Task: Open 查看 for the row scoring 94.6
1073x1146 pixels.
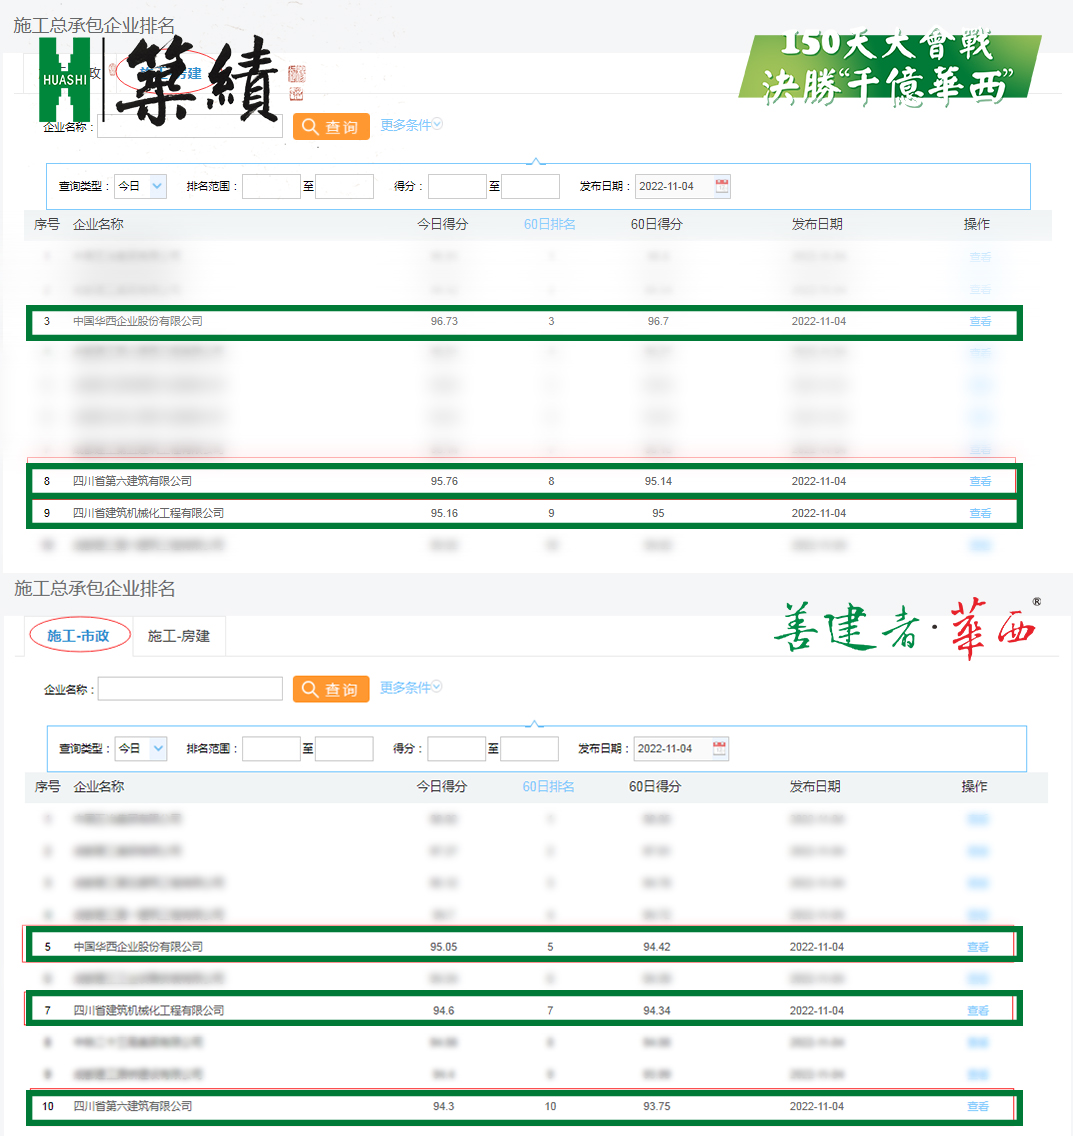Action: pos(978,1011)
